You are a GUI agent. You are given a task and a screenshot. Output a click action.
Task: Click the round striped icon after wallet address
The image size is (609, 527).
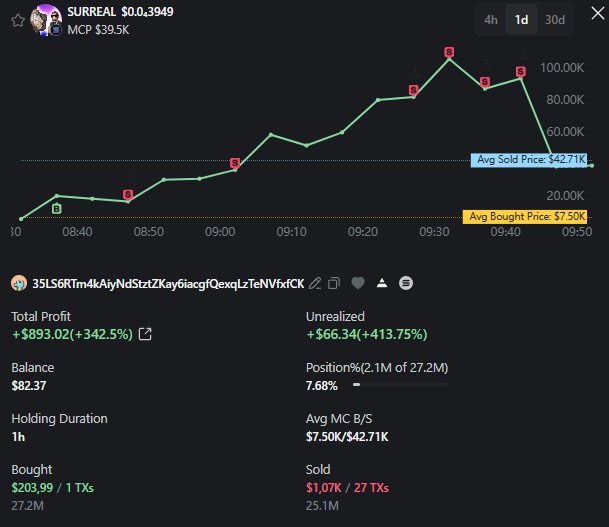pyautogui.click(x=405, y=284)
